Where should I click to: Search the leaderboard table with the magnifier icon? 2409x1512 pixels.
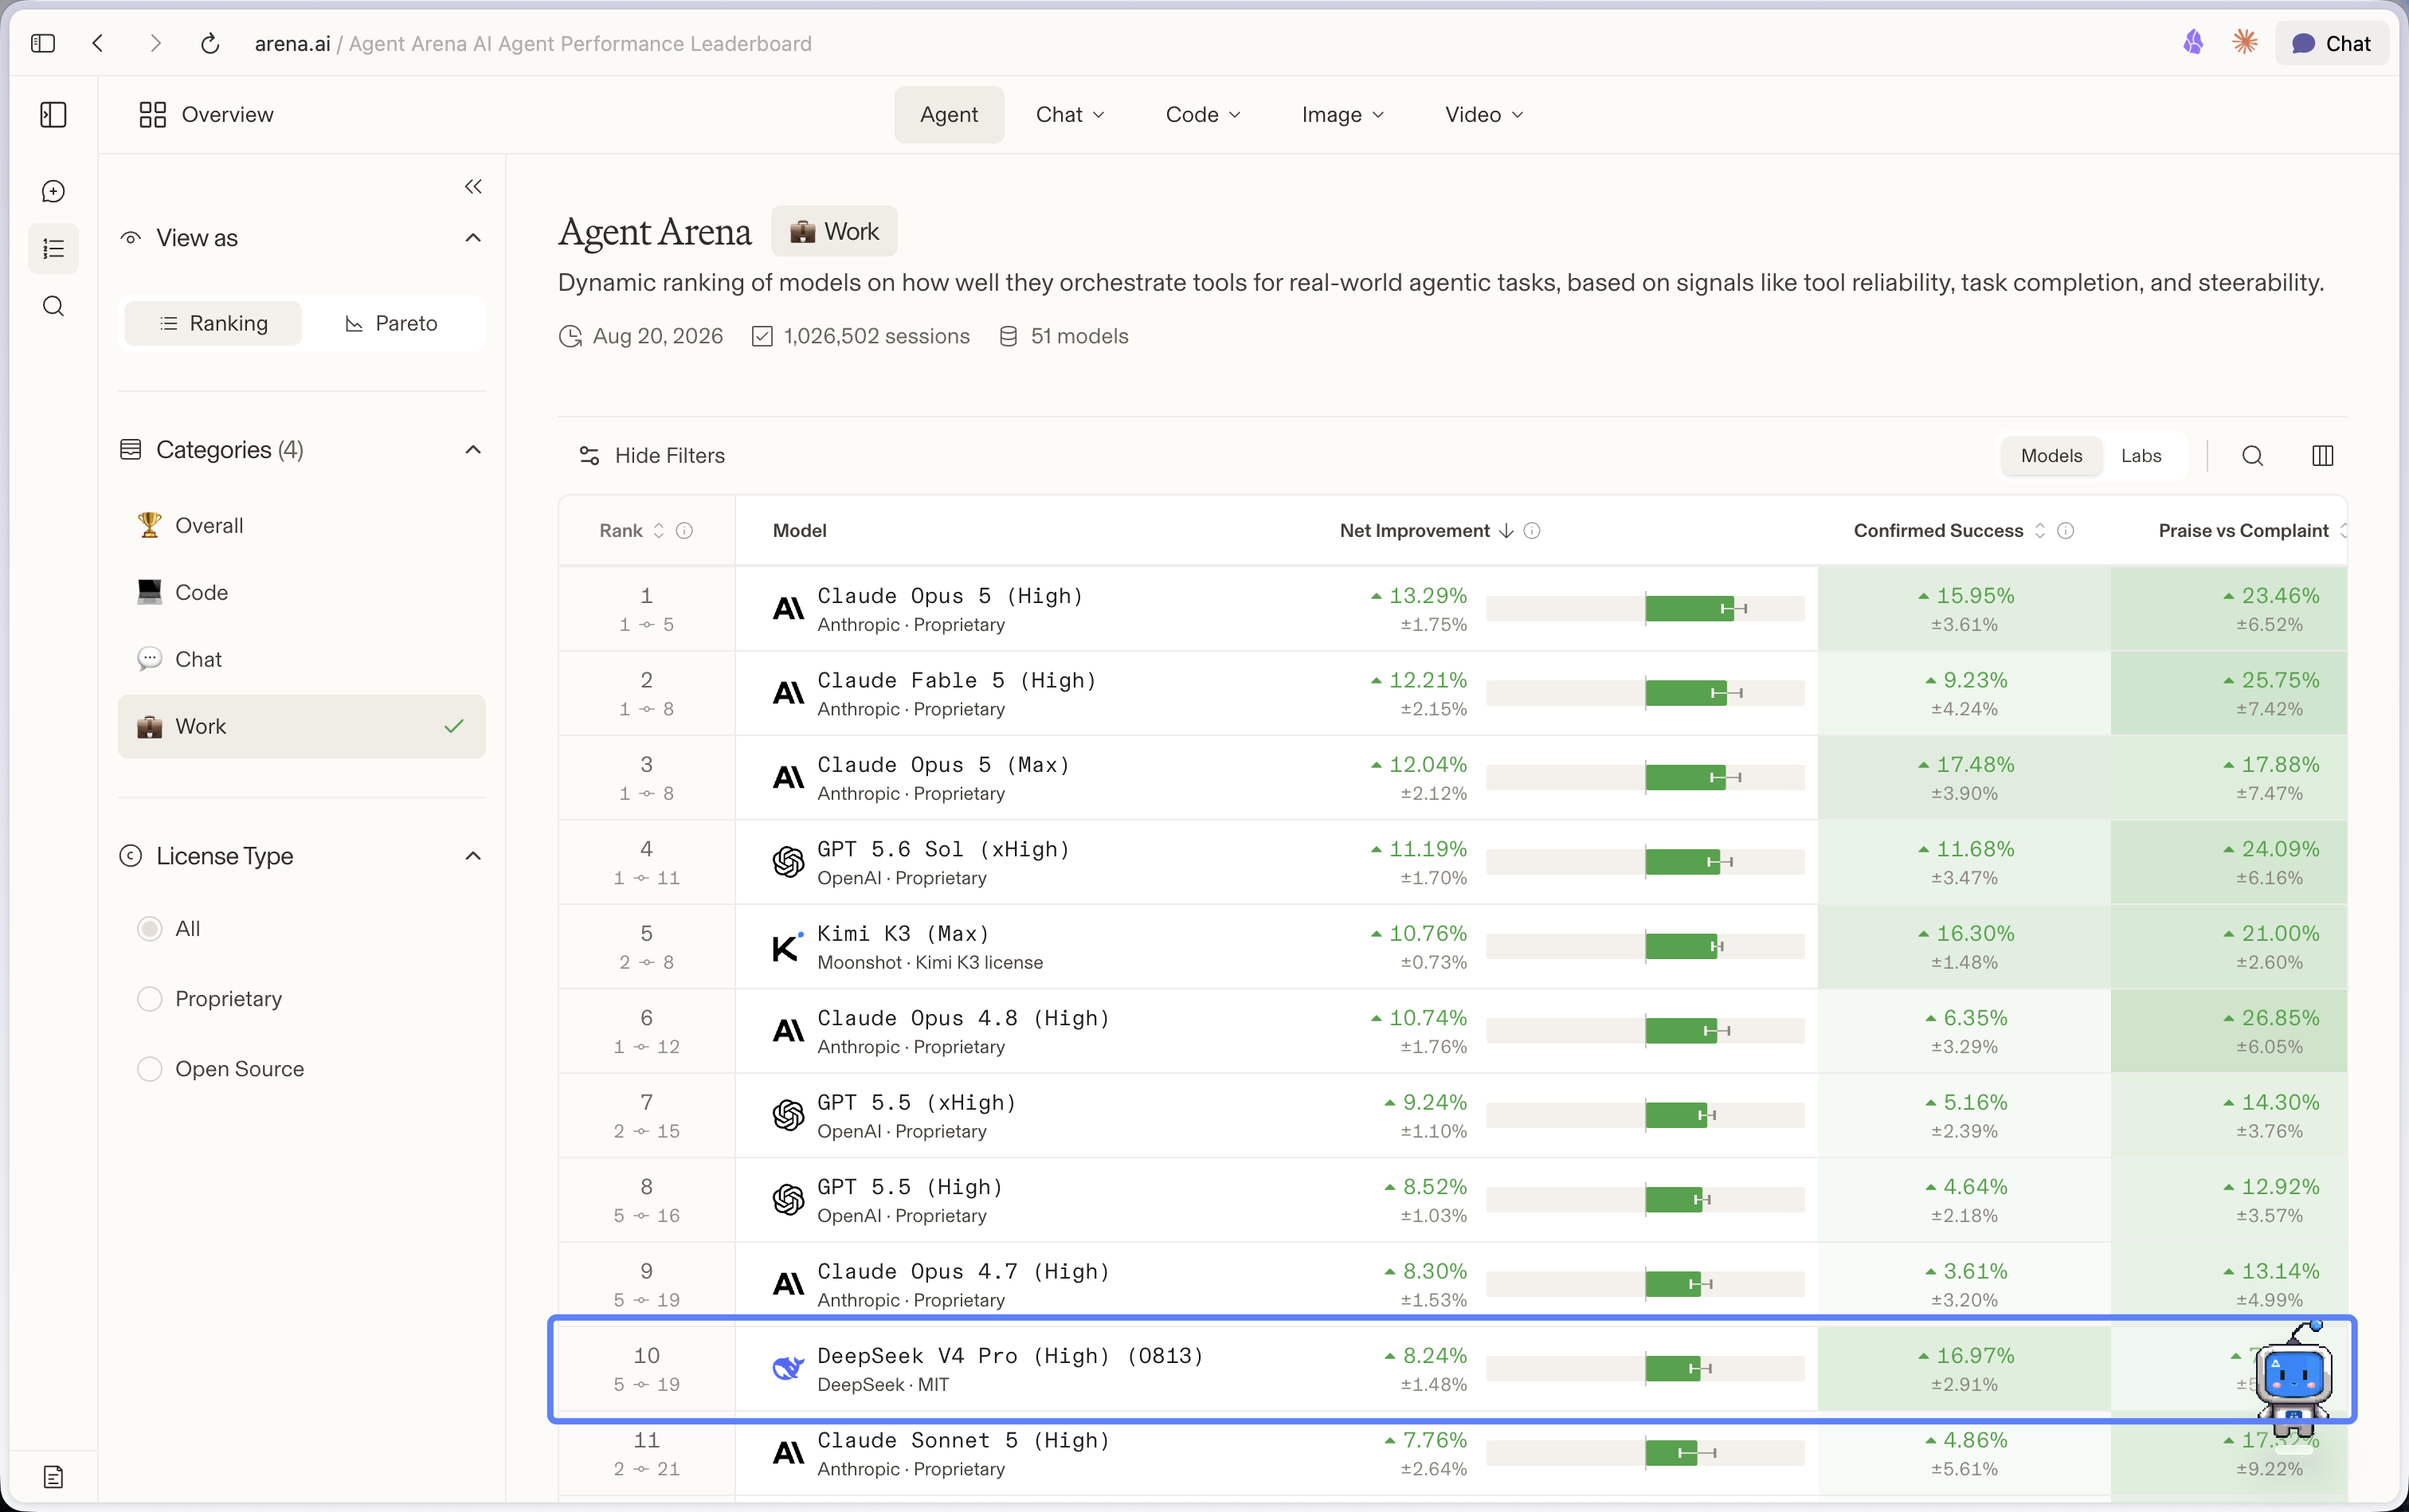point(2252,456)
